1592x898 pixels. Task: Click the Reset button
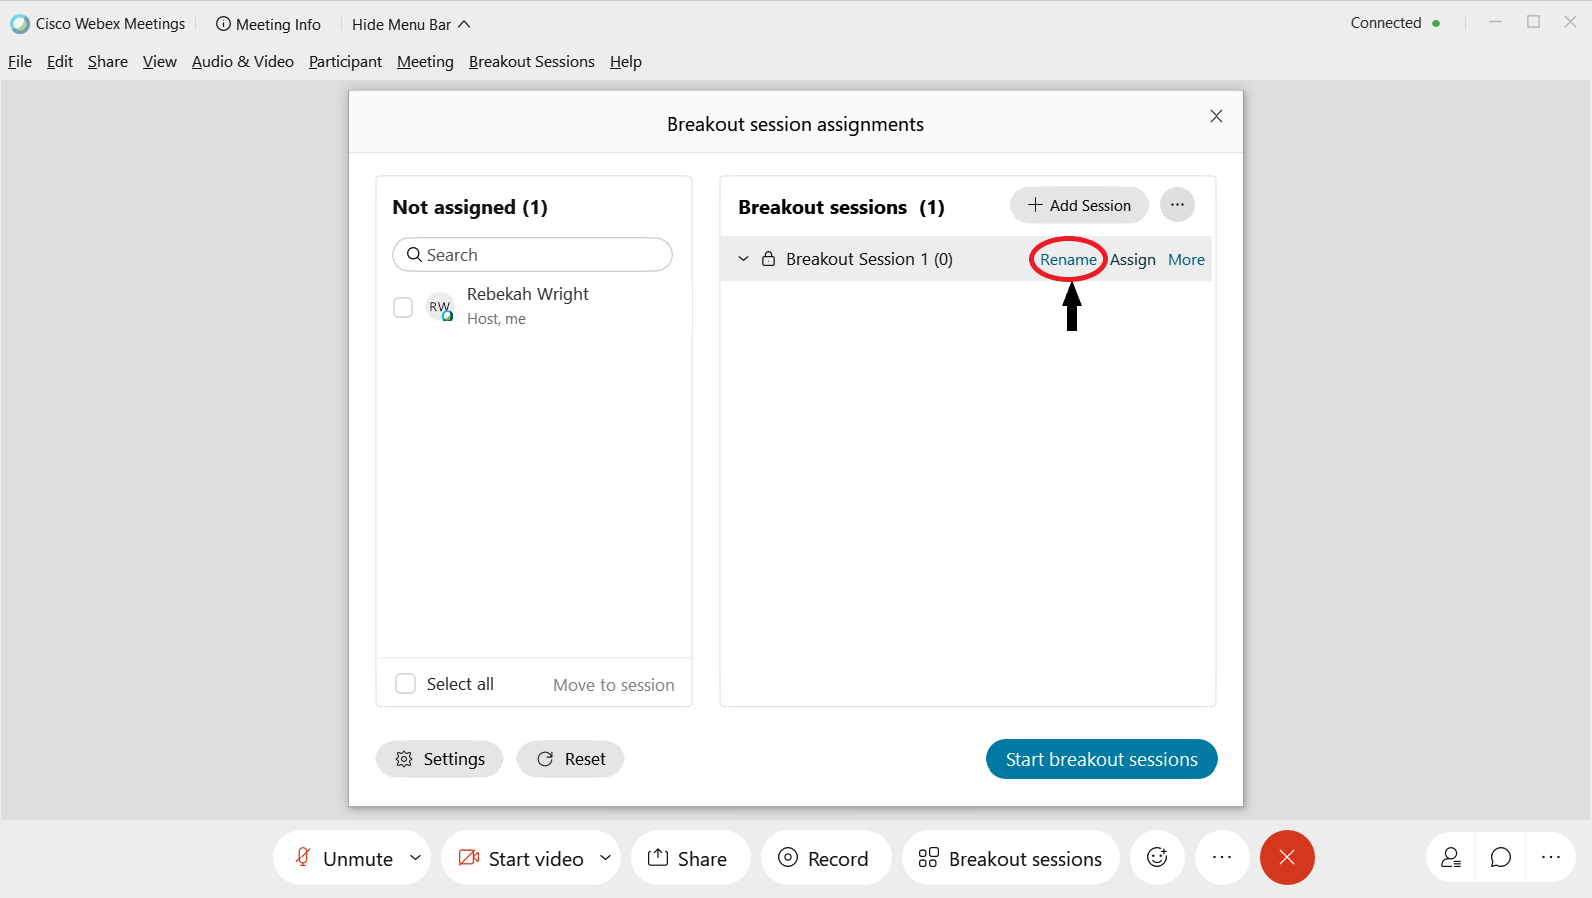(x=570, y=759)
